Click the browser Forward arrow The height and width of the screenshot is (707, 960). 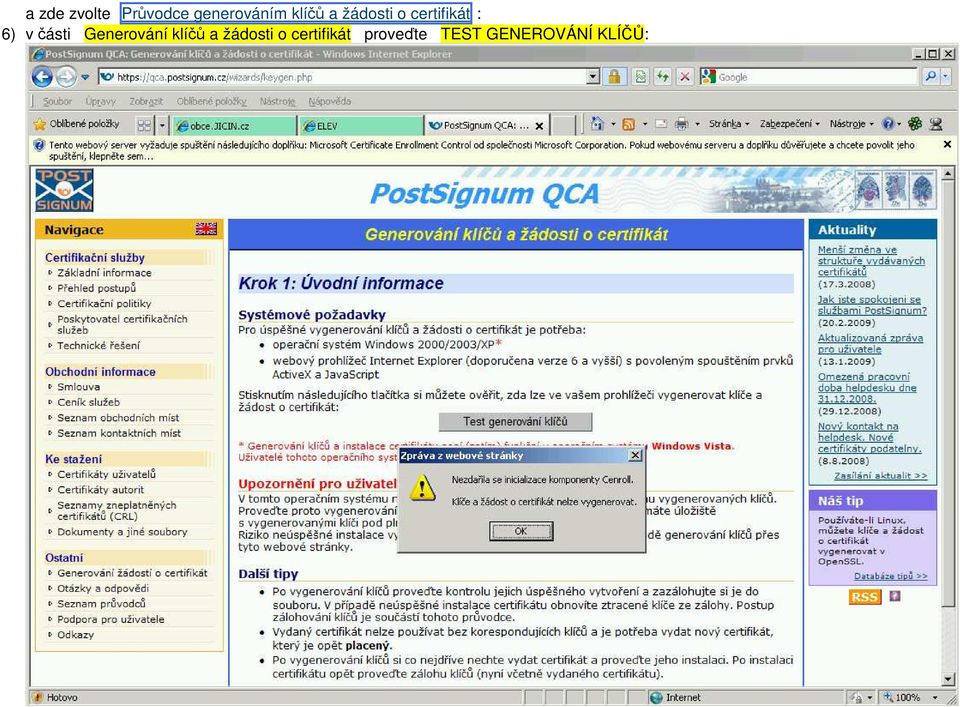click(x=66, y=77)
